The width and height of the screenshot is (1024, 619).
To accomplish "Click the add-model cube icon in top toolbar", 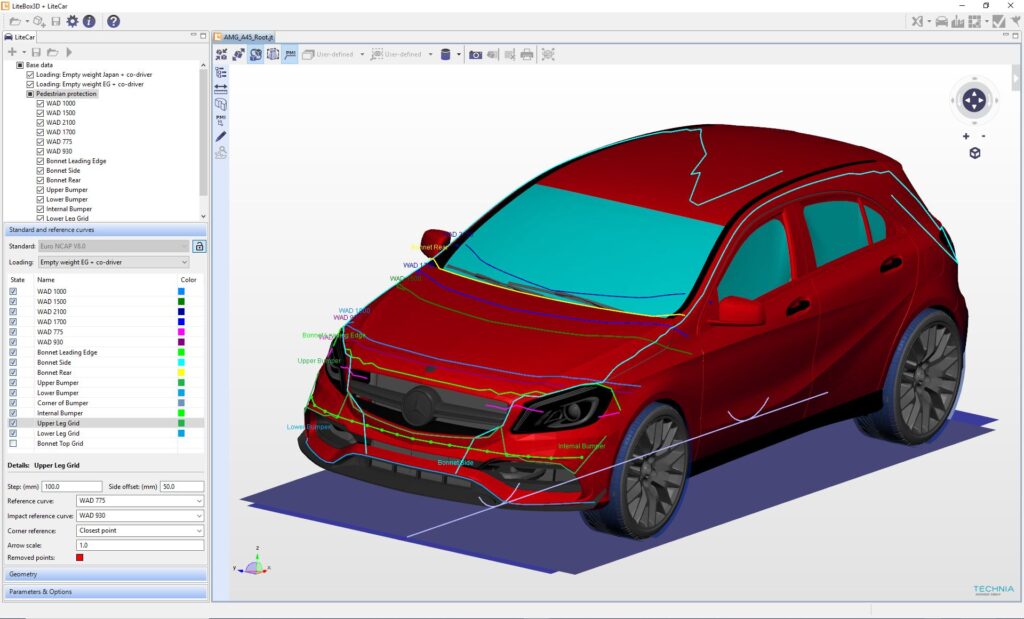I will [39, 22].
